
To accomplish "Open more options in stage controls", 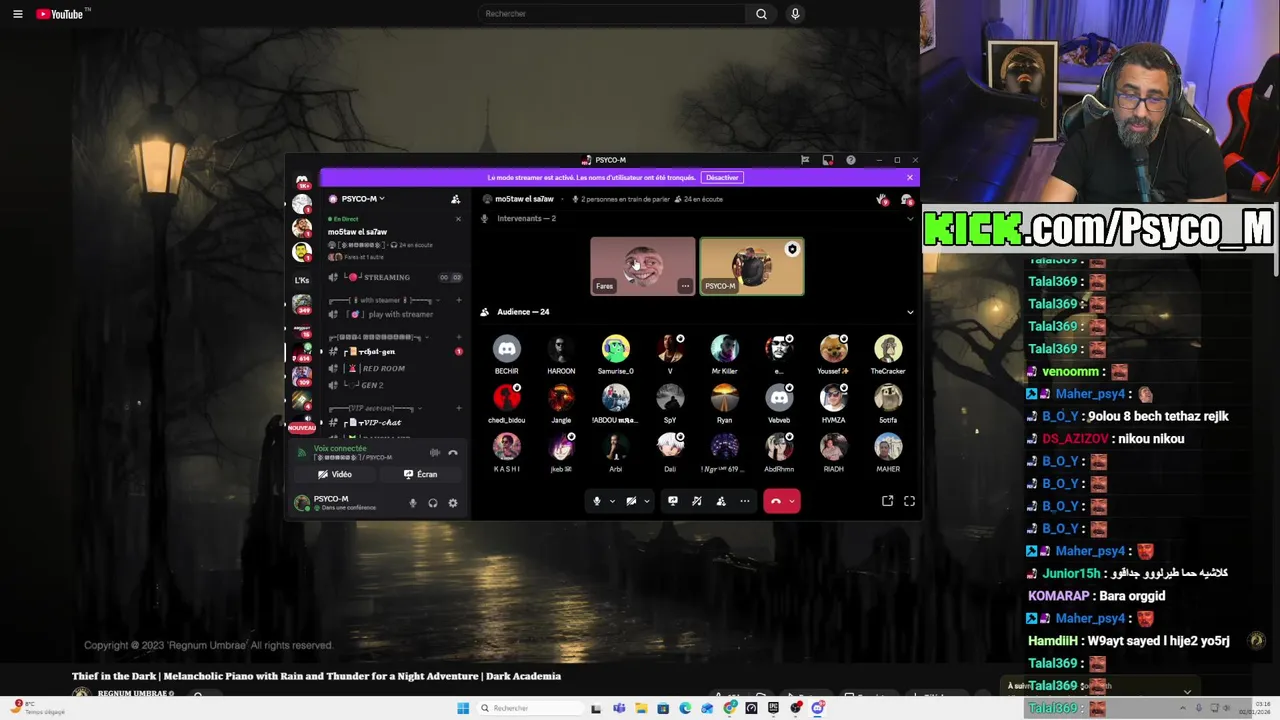I will [x=745, y=501].
